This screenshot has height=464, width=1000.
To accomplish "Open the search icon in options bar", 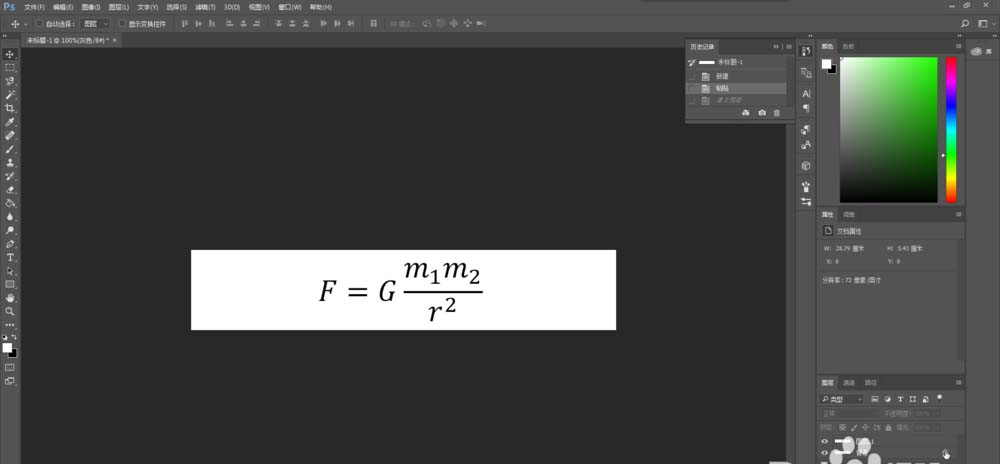I will [965, 23].
